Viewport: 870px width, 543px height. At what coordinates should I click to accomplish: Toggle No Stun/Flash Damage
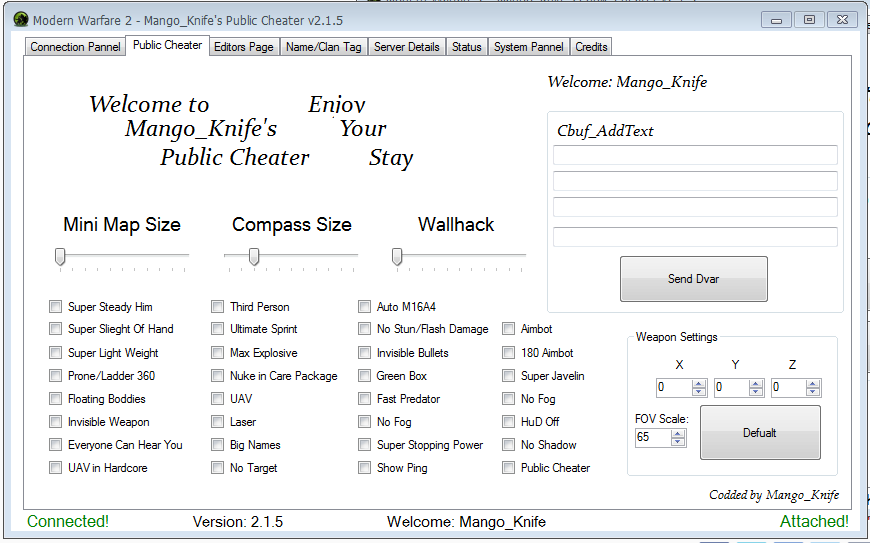365,329
